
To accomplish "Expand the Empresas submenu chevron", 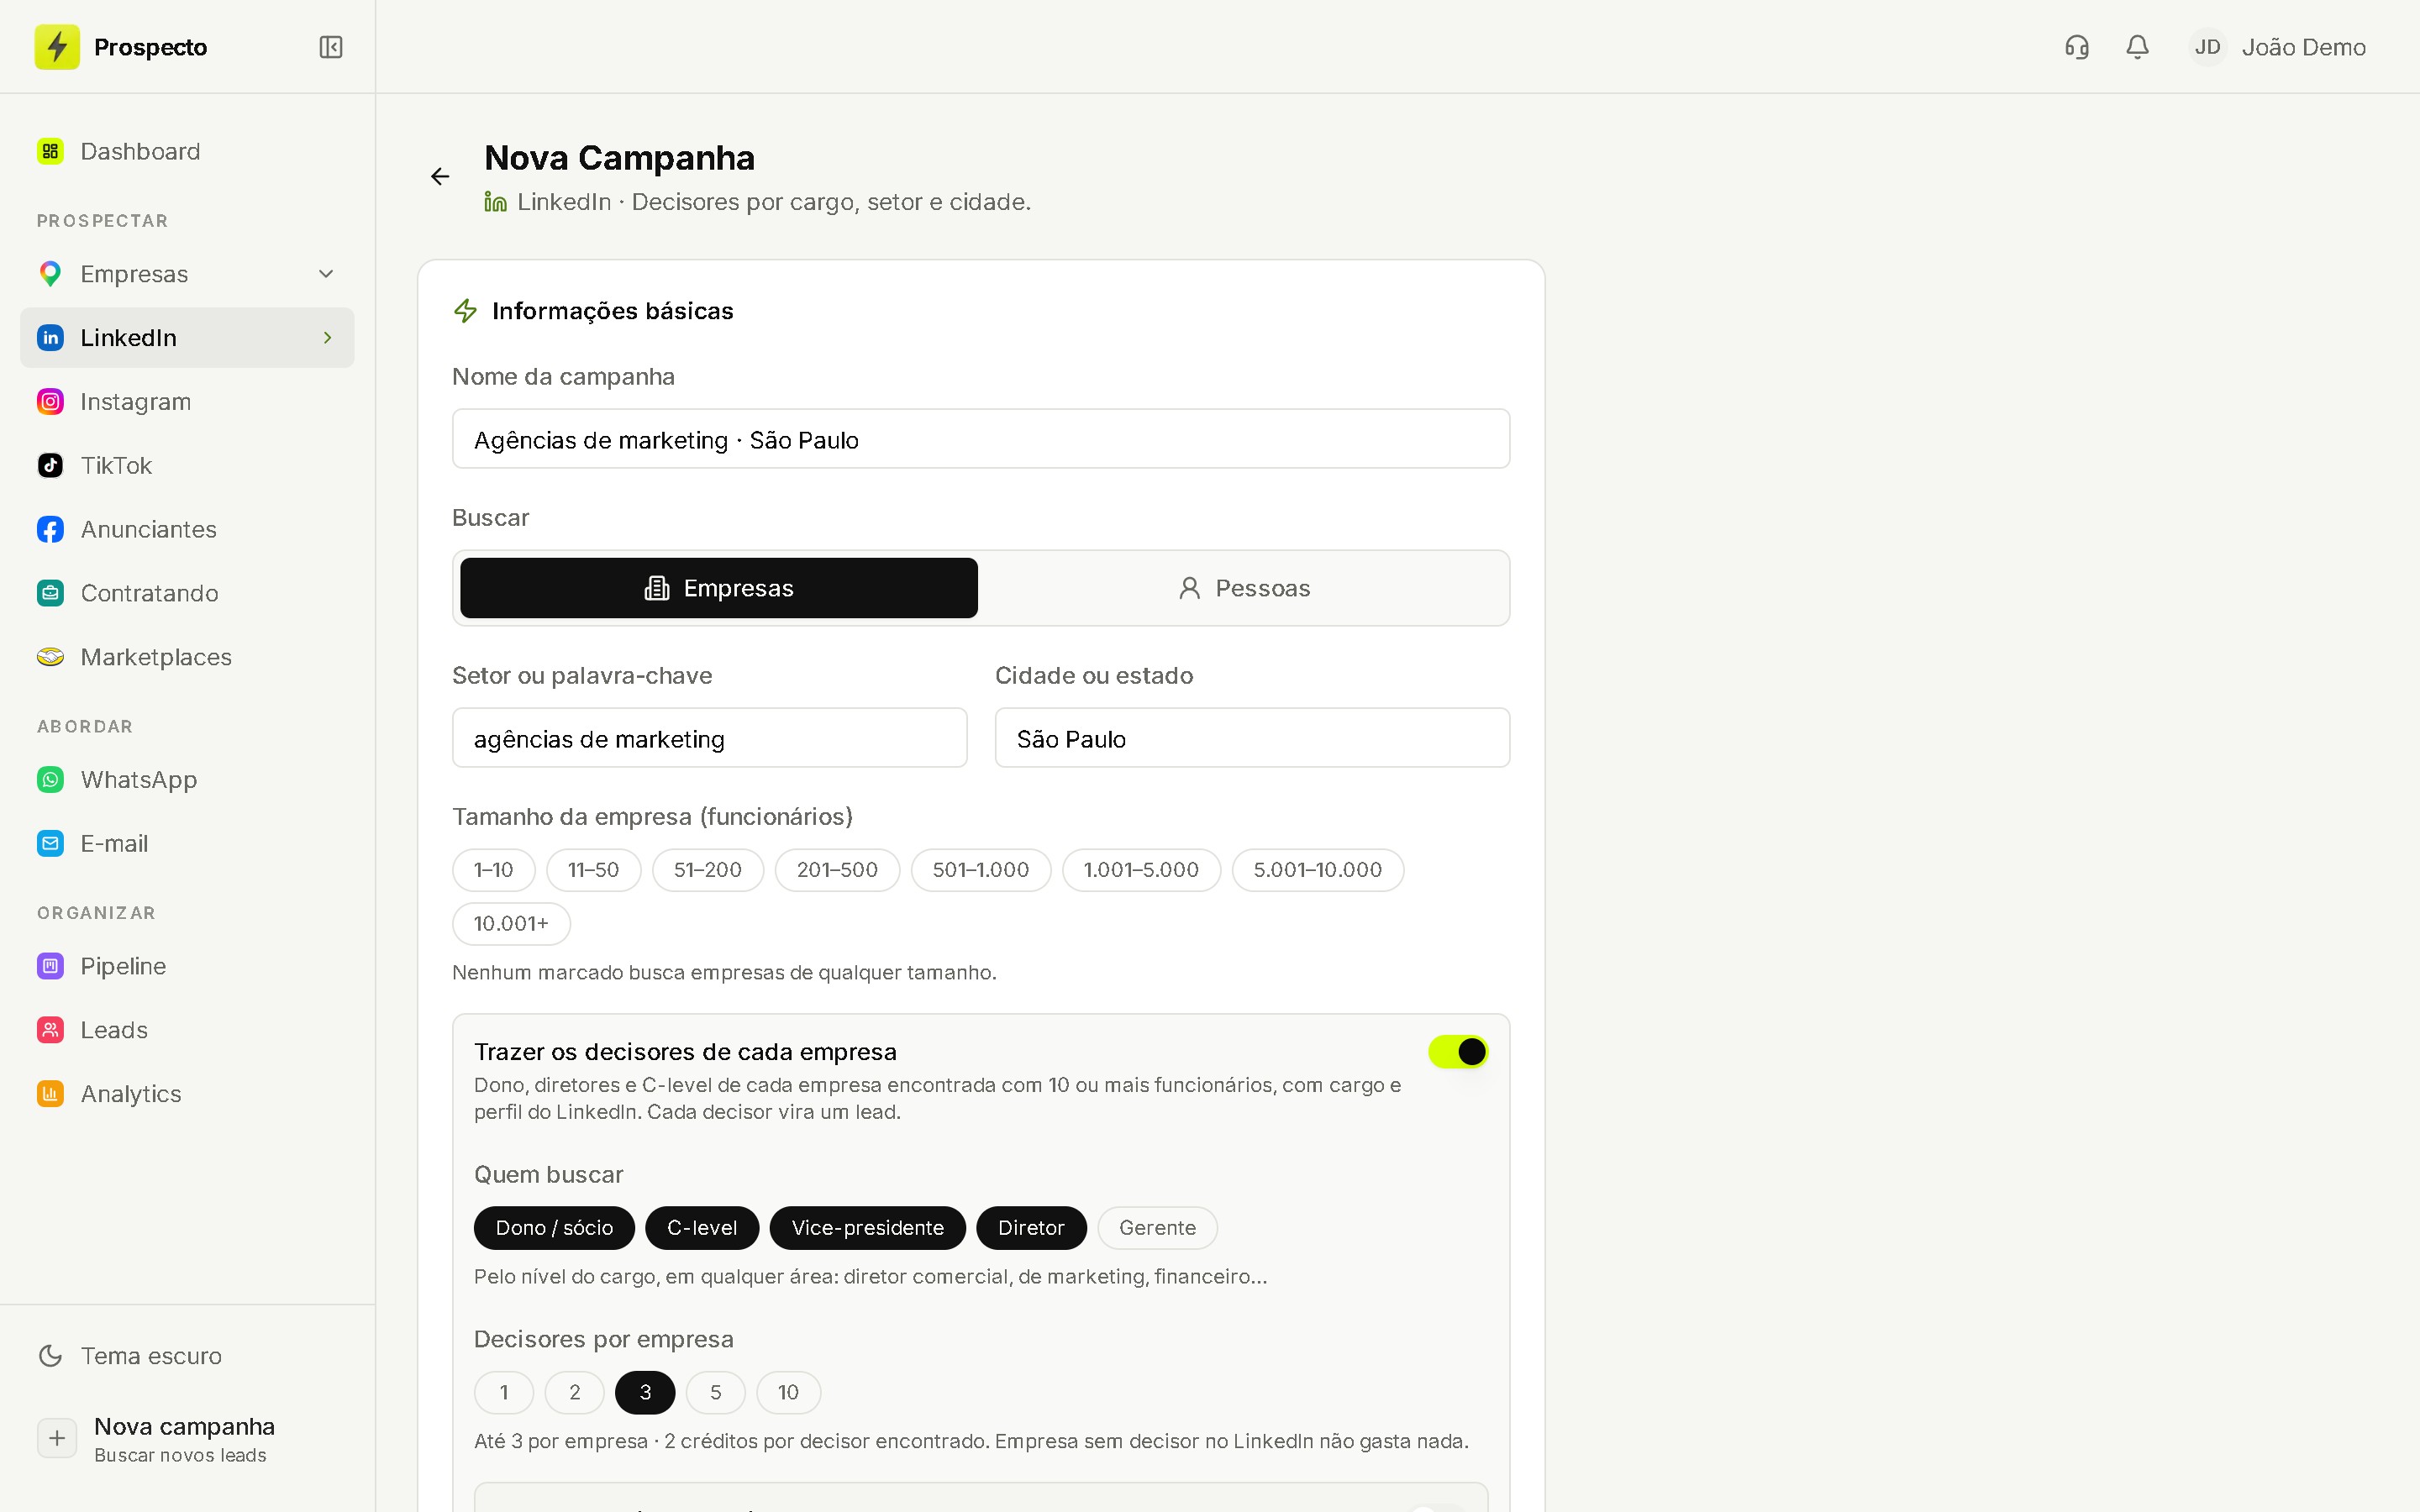I will 326,274.
